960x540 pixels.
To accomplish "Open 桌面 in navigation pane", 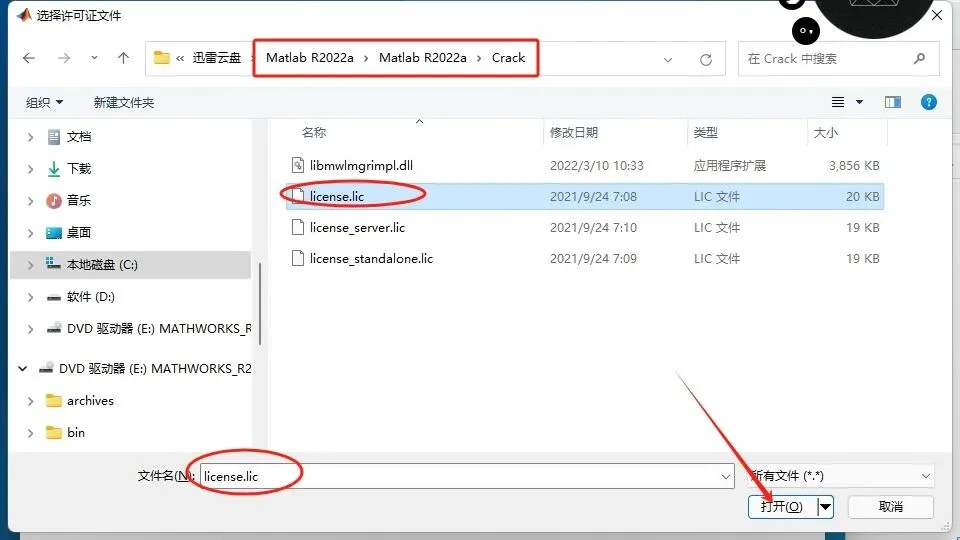I will (x=79, y=233).
